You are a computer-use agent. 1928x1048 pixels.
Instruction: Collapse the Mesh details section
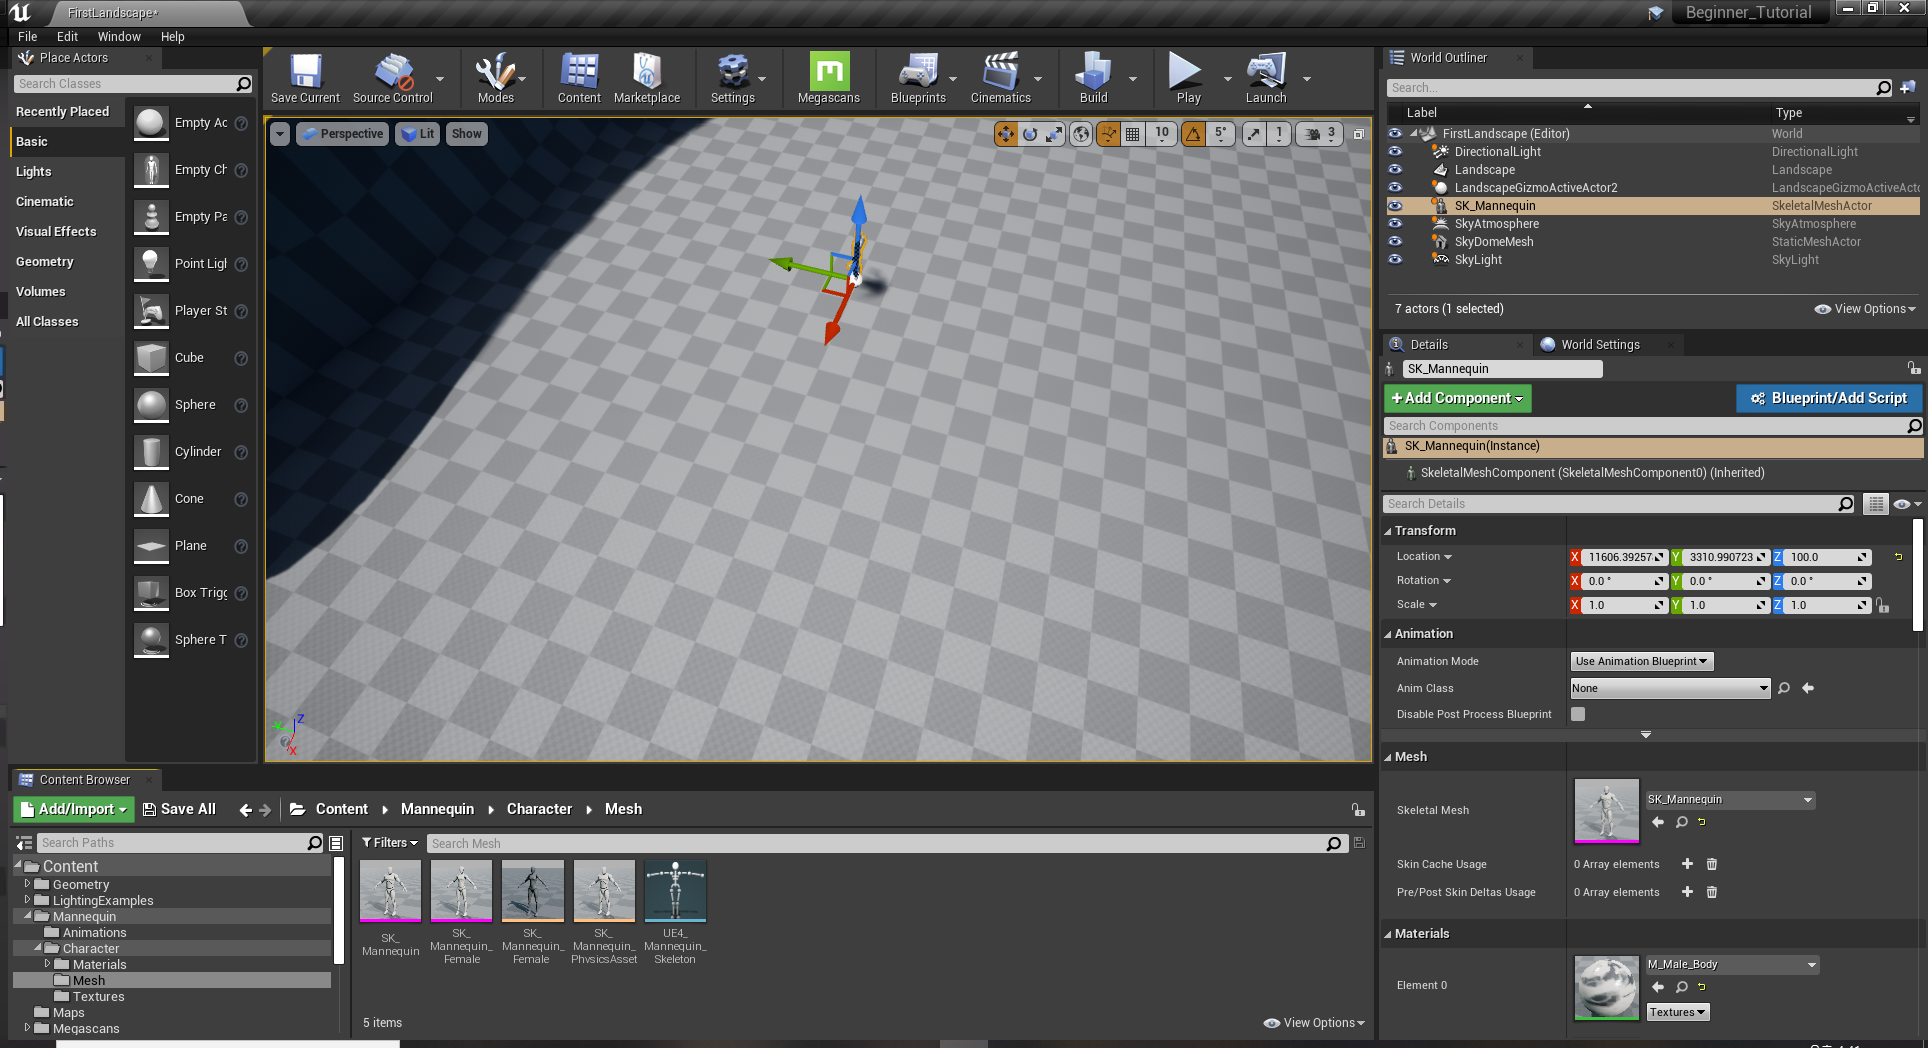[x=1388, y=757]
